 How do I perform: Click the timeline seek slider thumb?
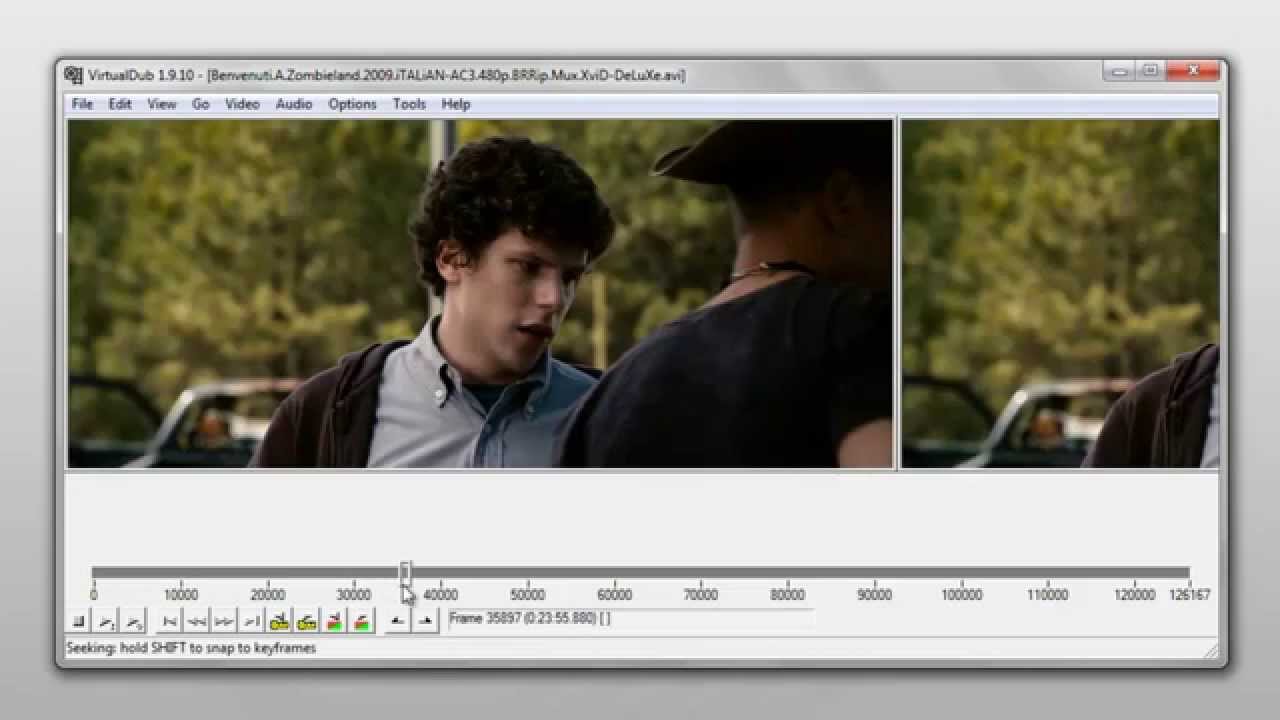(405, 572)
